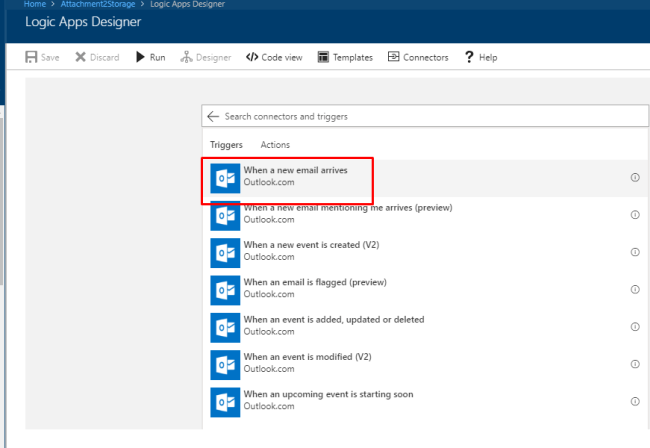
Task: Click the Designer flow icon
Action: pyautogui.click(x=186, y=57)
